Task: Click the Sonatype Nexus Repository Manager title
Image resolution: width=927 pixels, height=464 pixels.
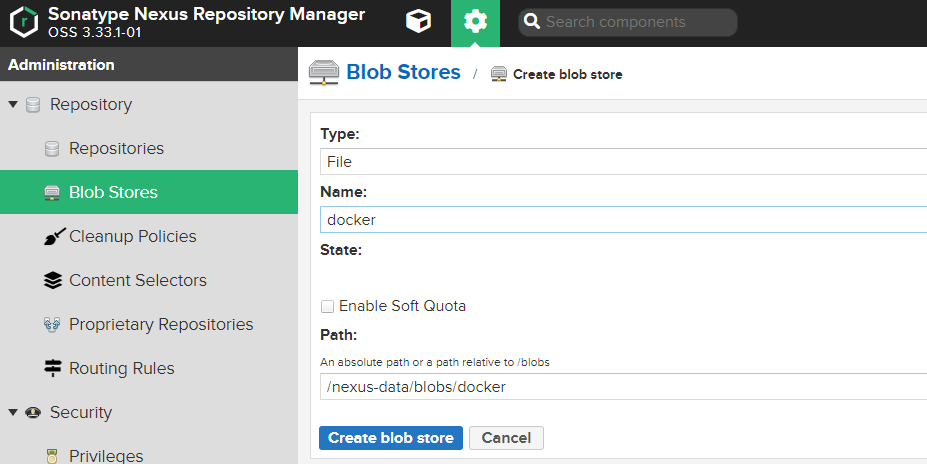Action: tap(206, 14)
